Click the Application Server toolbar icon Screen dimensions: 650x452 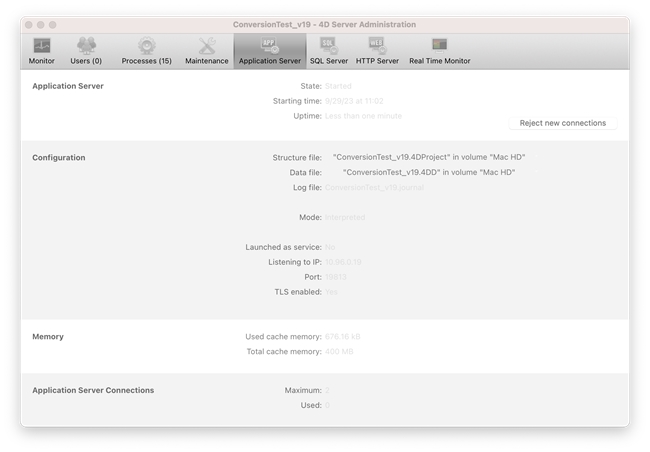(x=269, y=46)
